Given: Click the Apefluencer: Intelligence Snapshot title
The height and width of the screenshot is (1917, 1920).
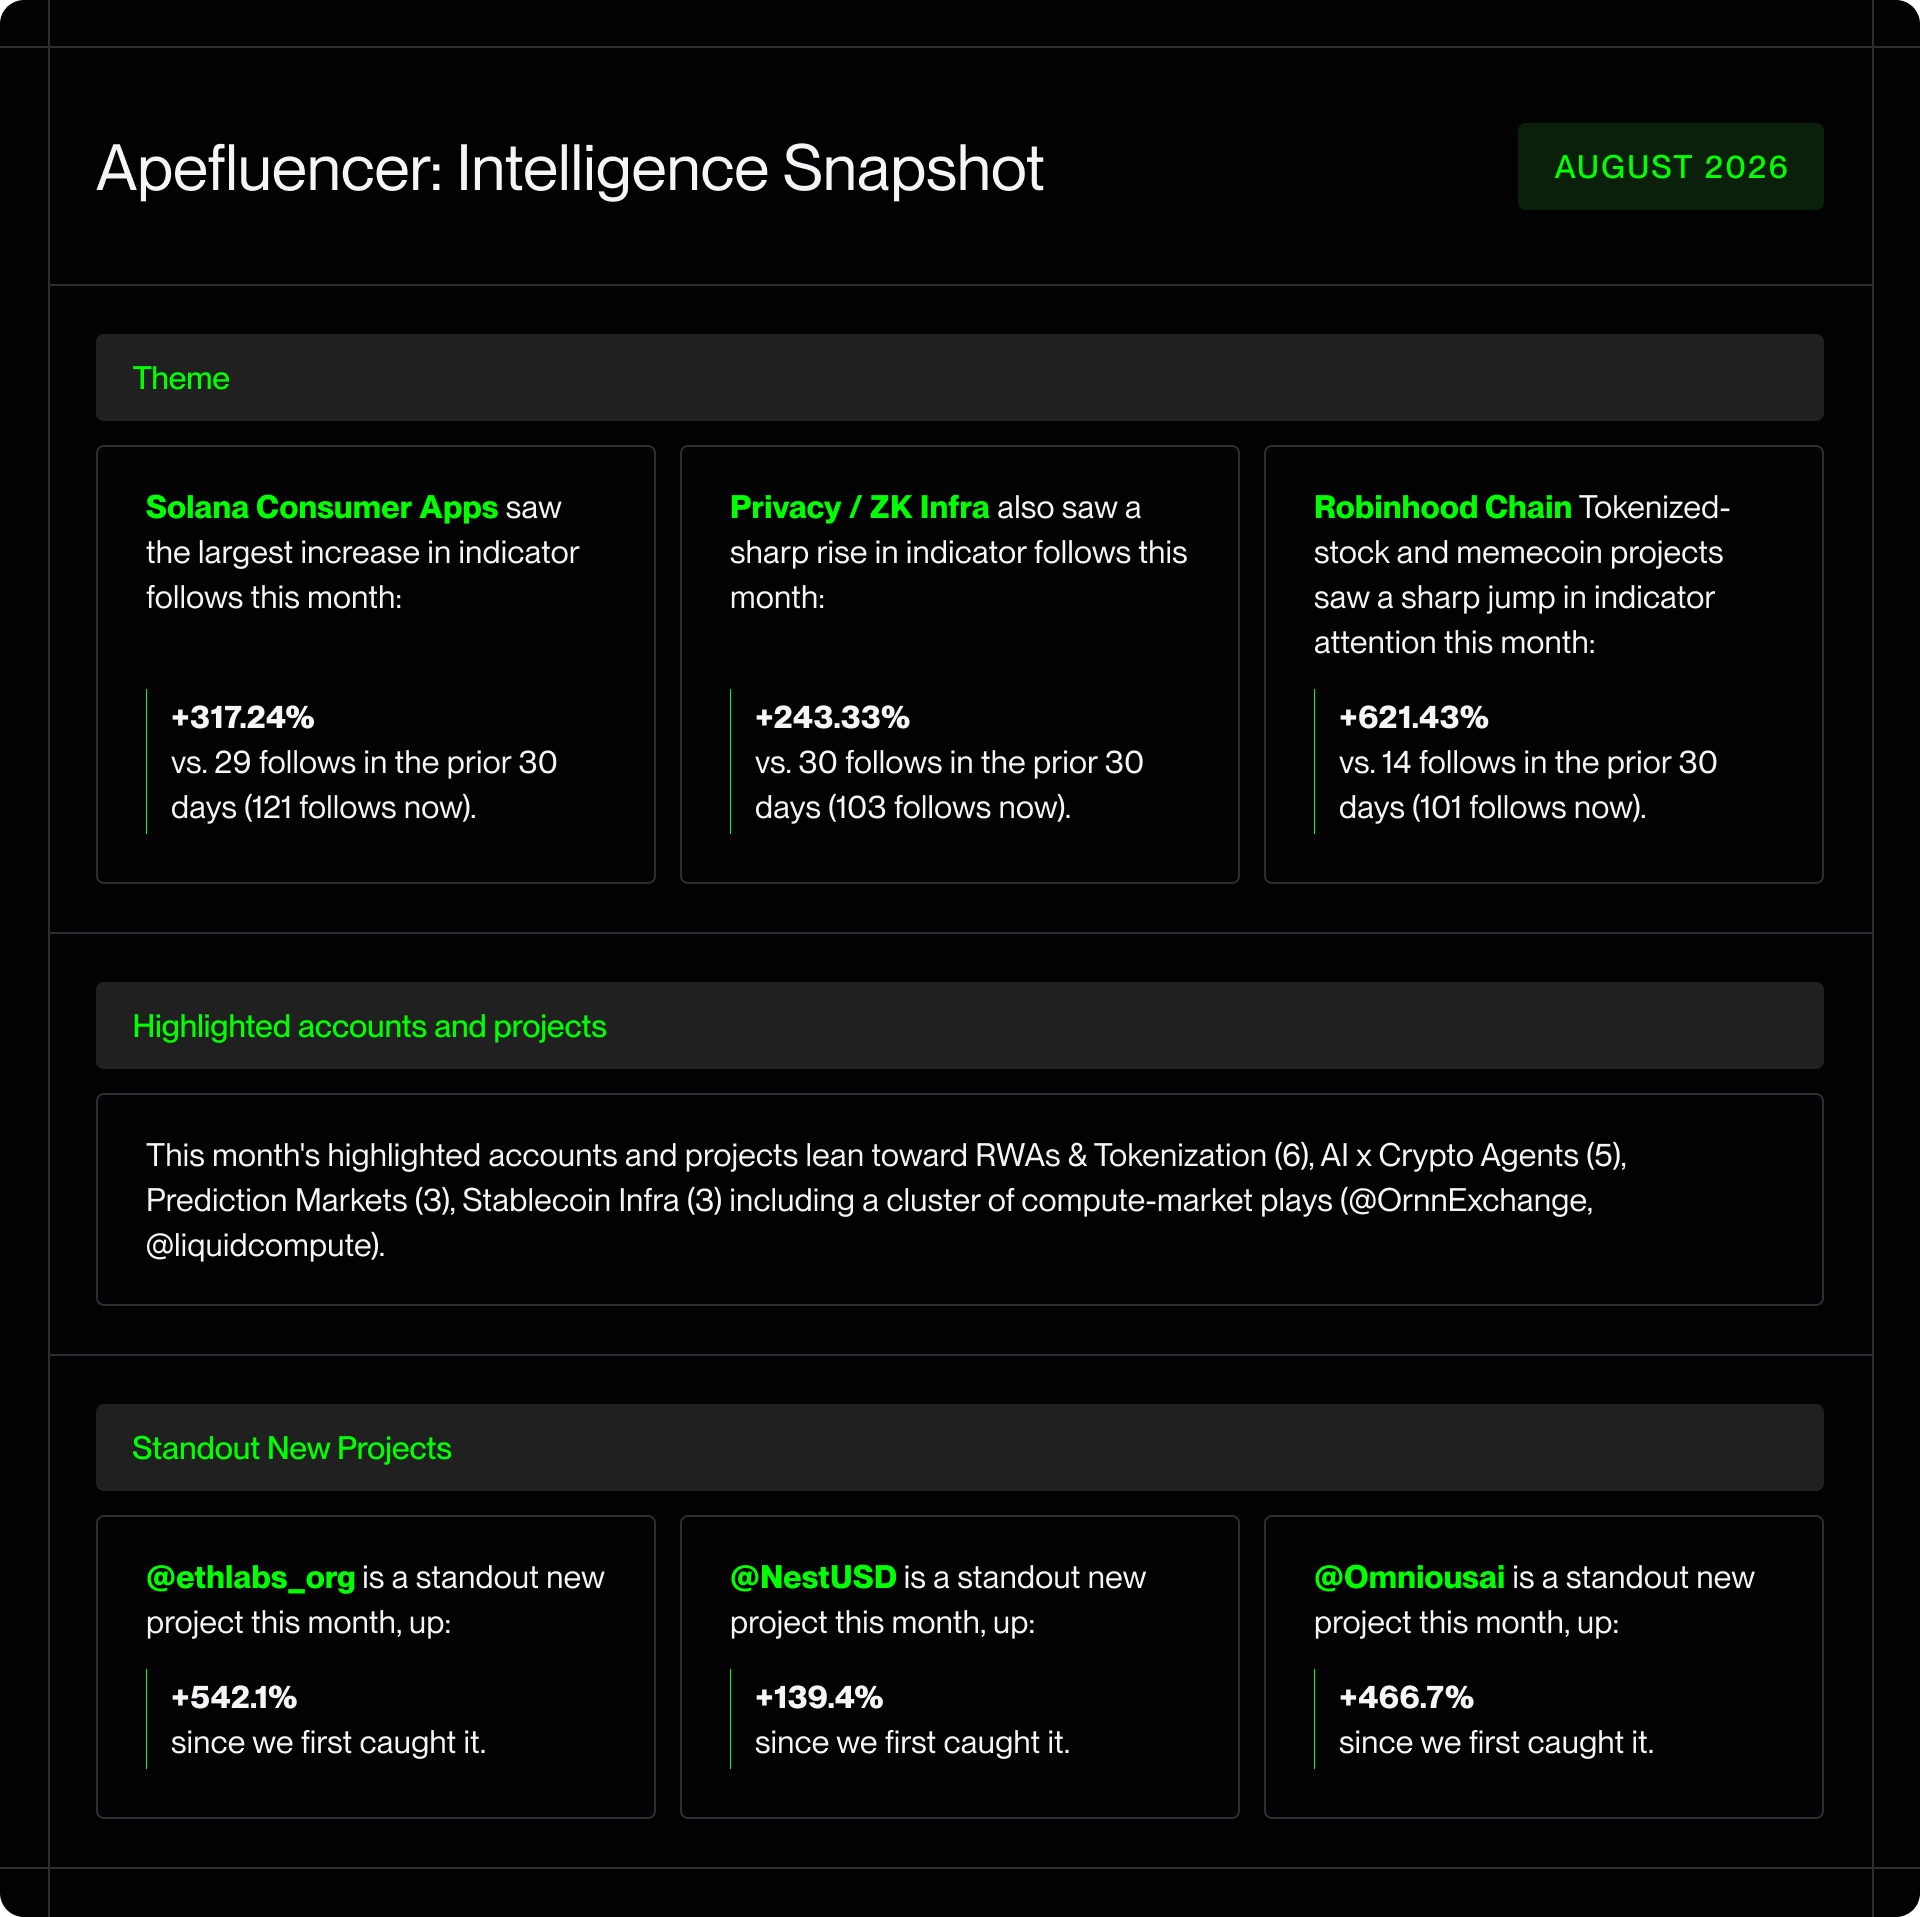Looking at the screenshot, I should [x=570, y=168].
